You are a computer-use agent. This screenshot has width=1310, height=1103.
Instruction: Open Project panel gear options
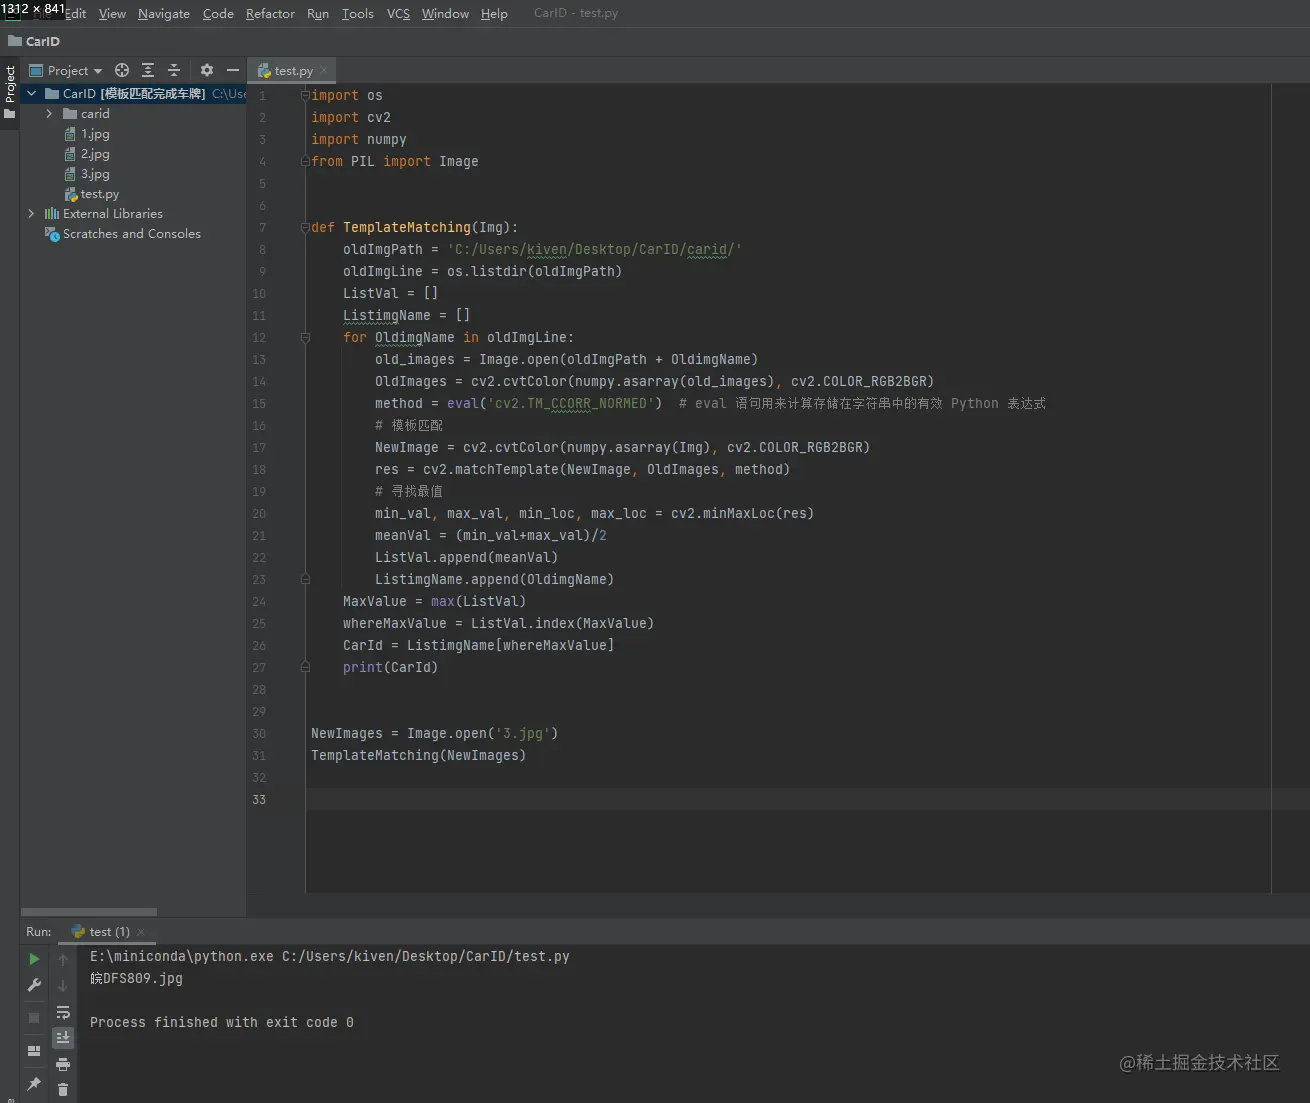coord(207,70)
